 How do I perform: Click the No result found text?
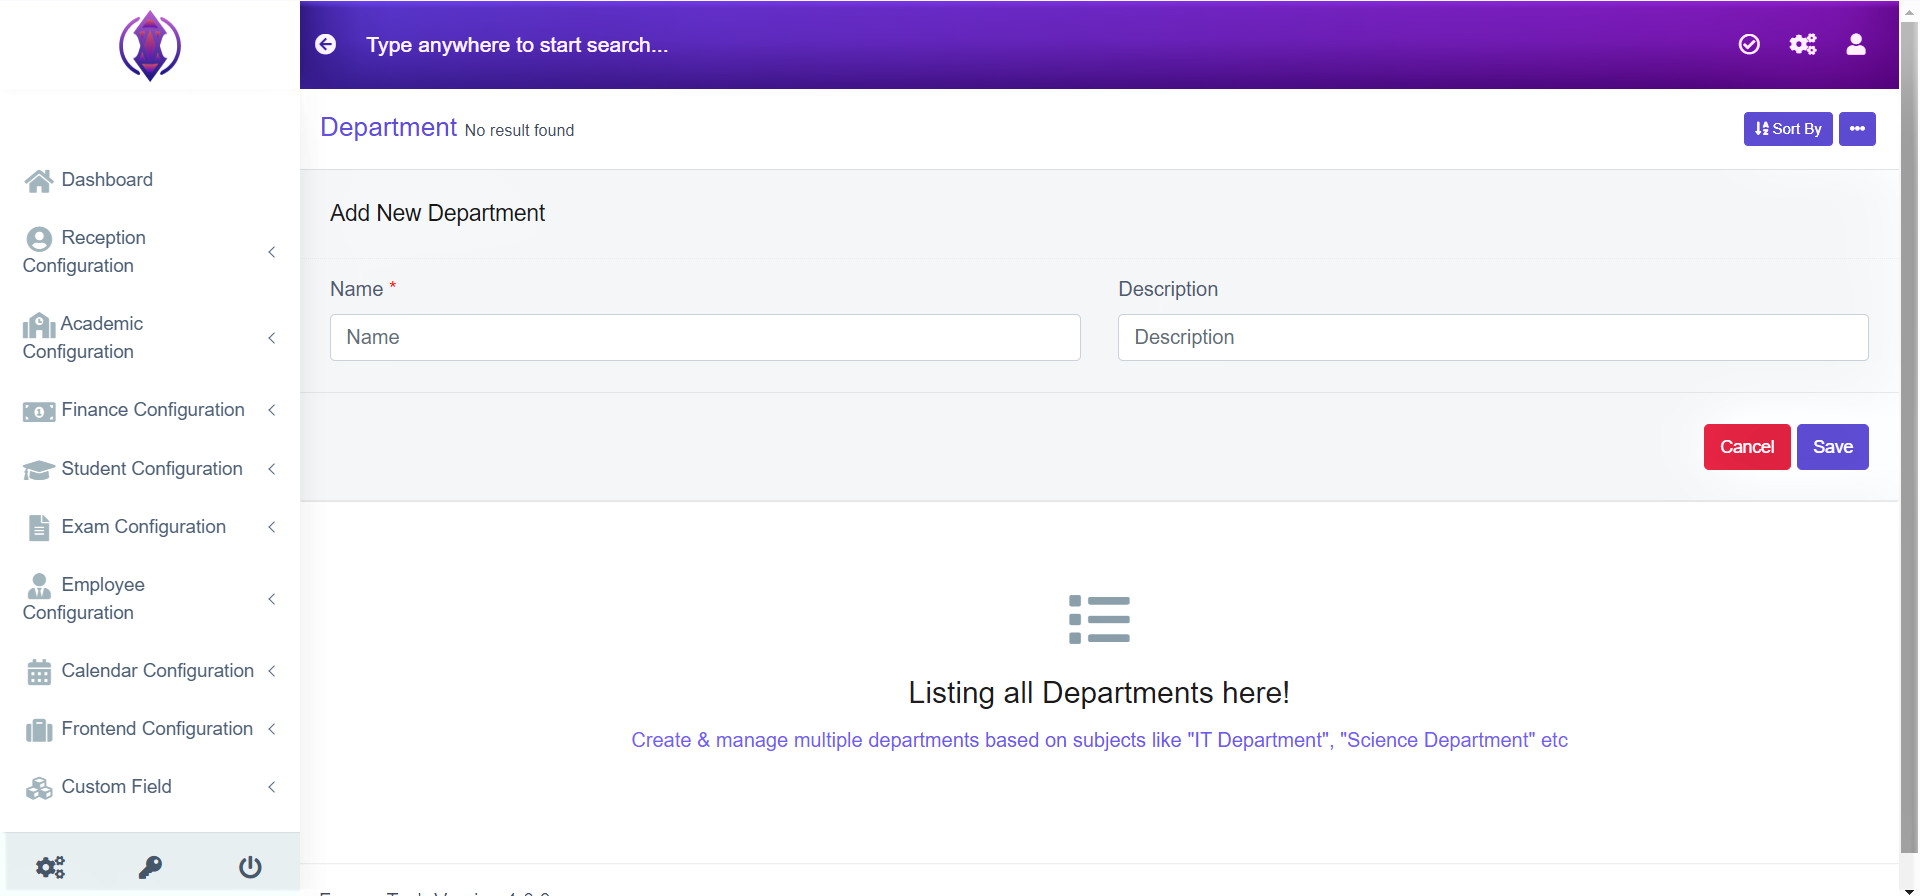click(x=519, y=131)
